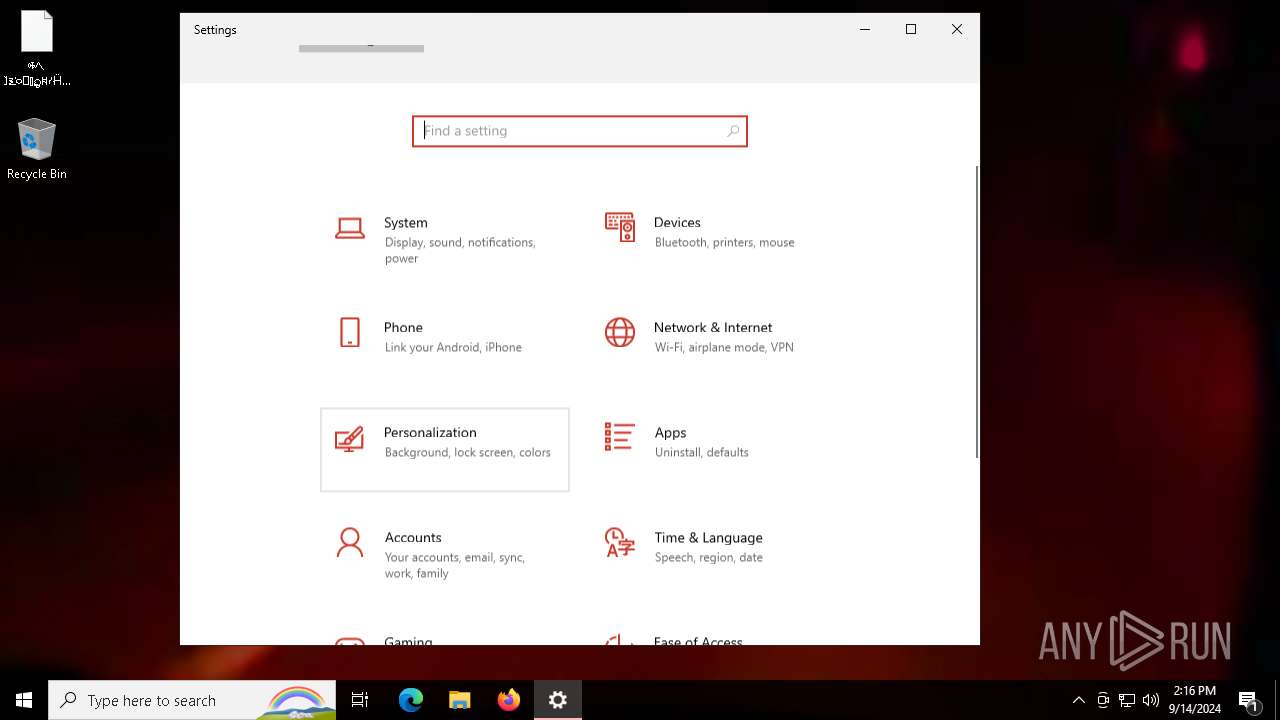
Task: Open the Personalization paintbrush icon
Action: point(349,438)
